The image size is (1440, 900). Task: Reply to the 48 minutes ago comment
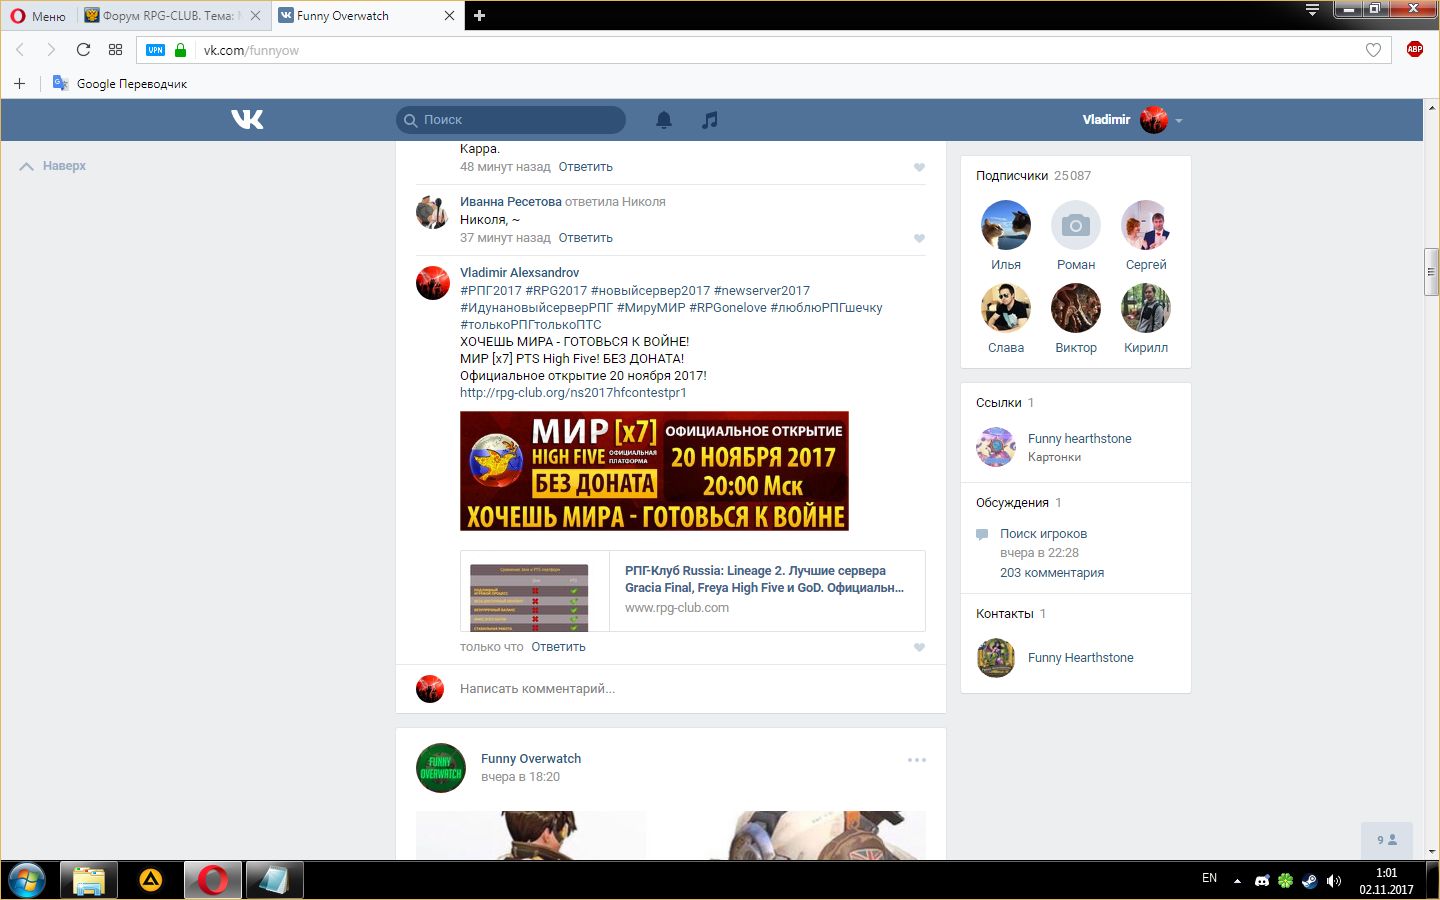point(585,167)
